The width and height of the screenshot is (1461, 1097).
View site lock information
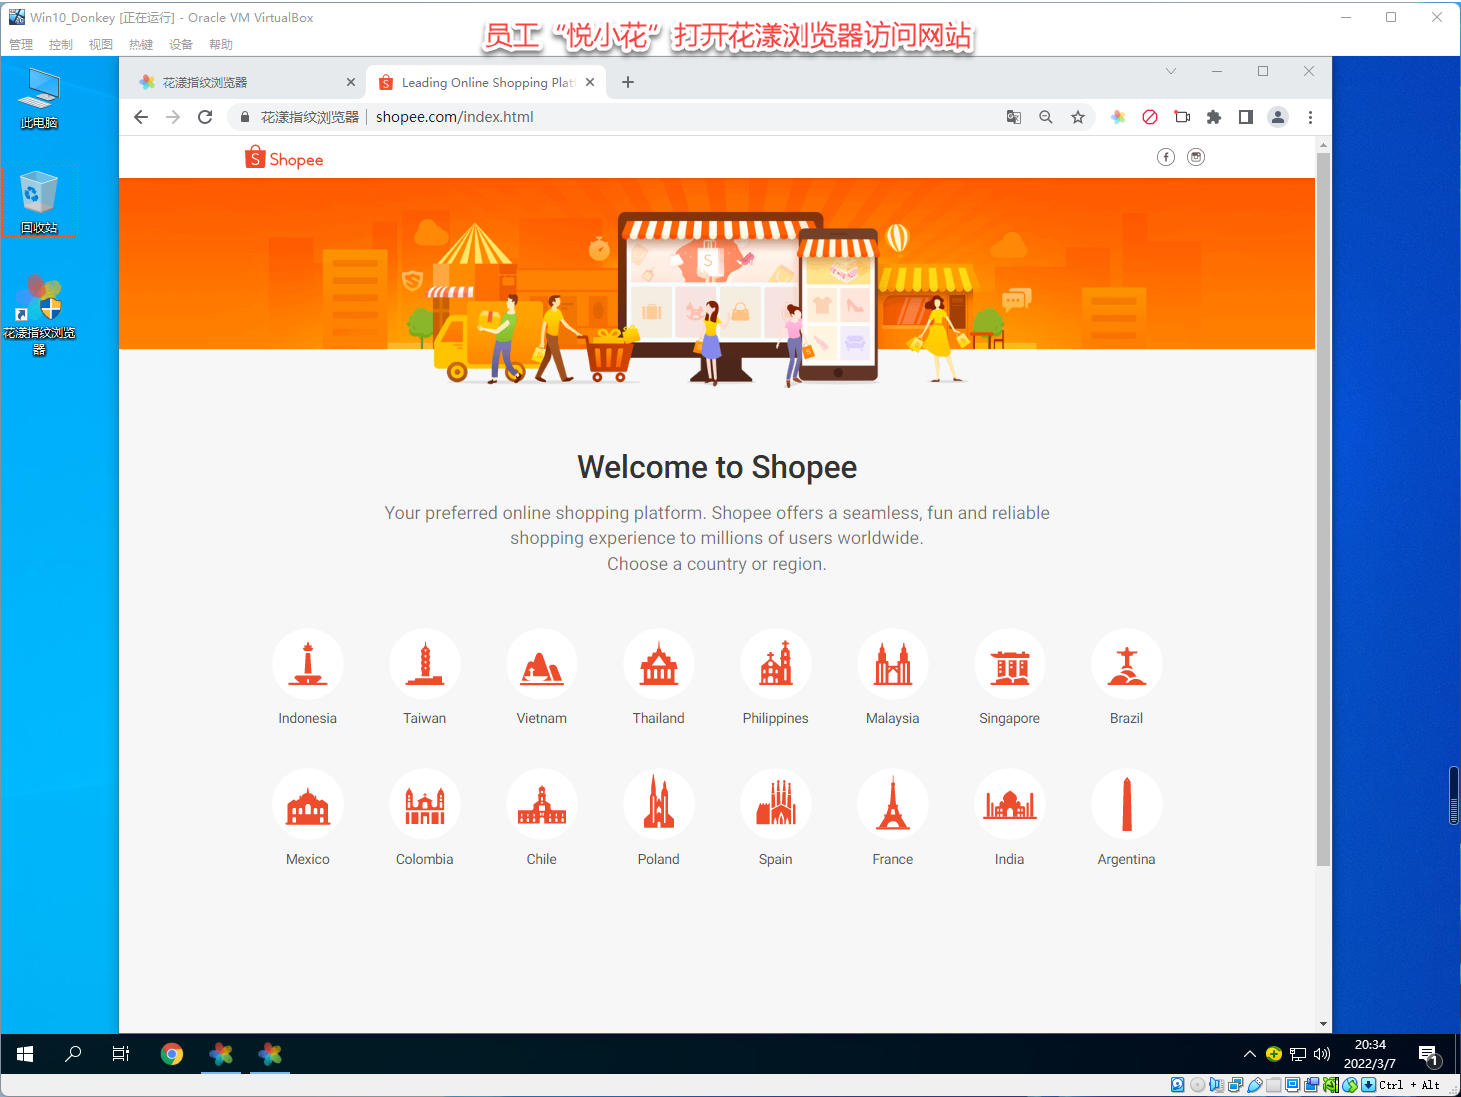tap(245, 117)
